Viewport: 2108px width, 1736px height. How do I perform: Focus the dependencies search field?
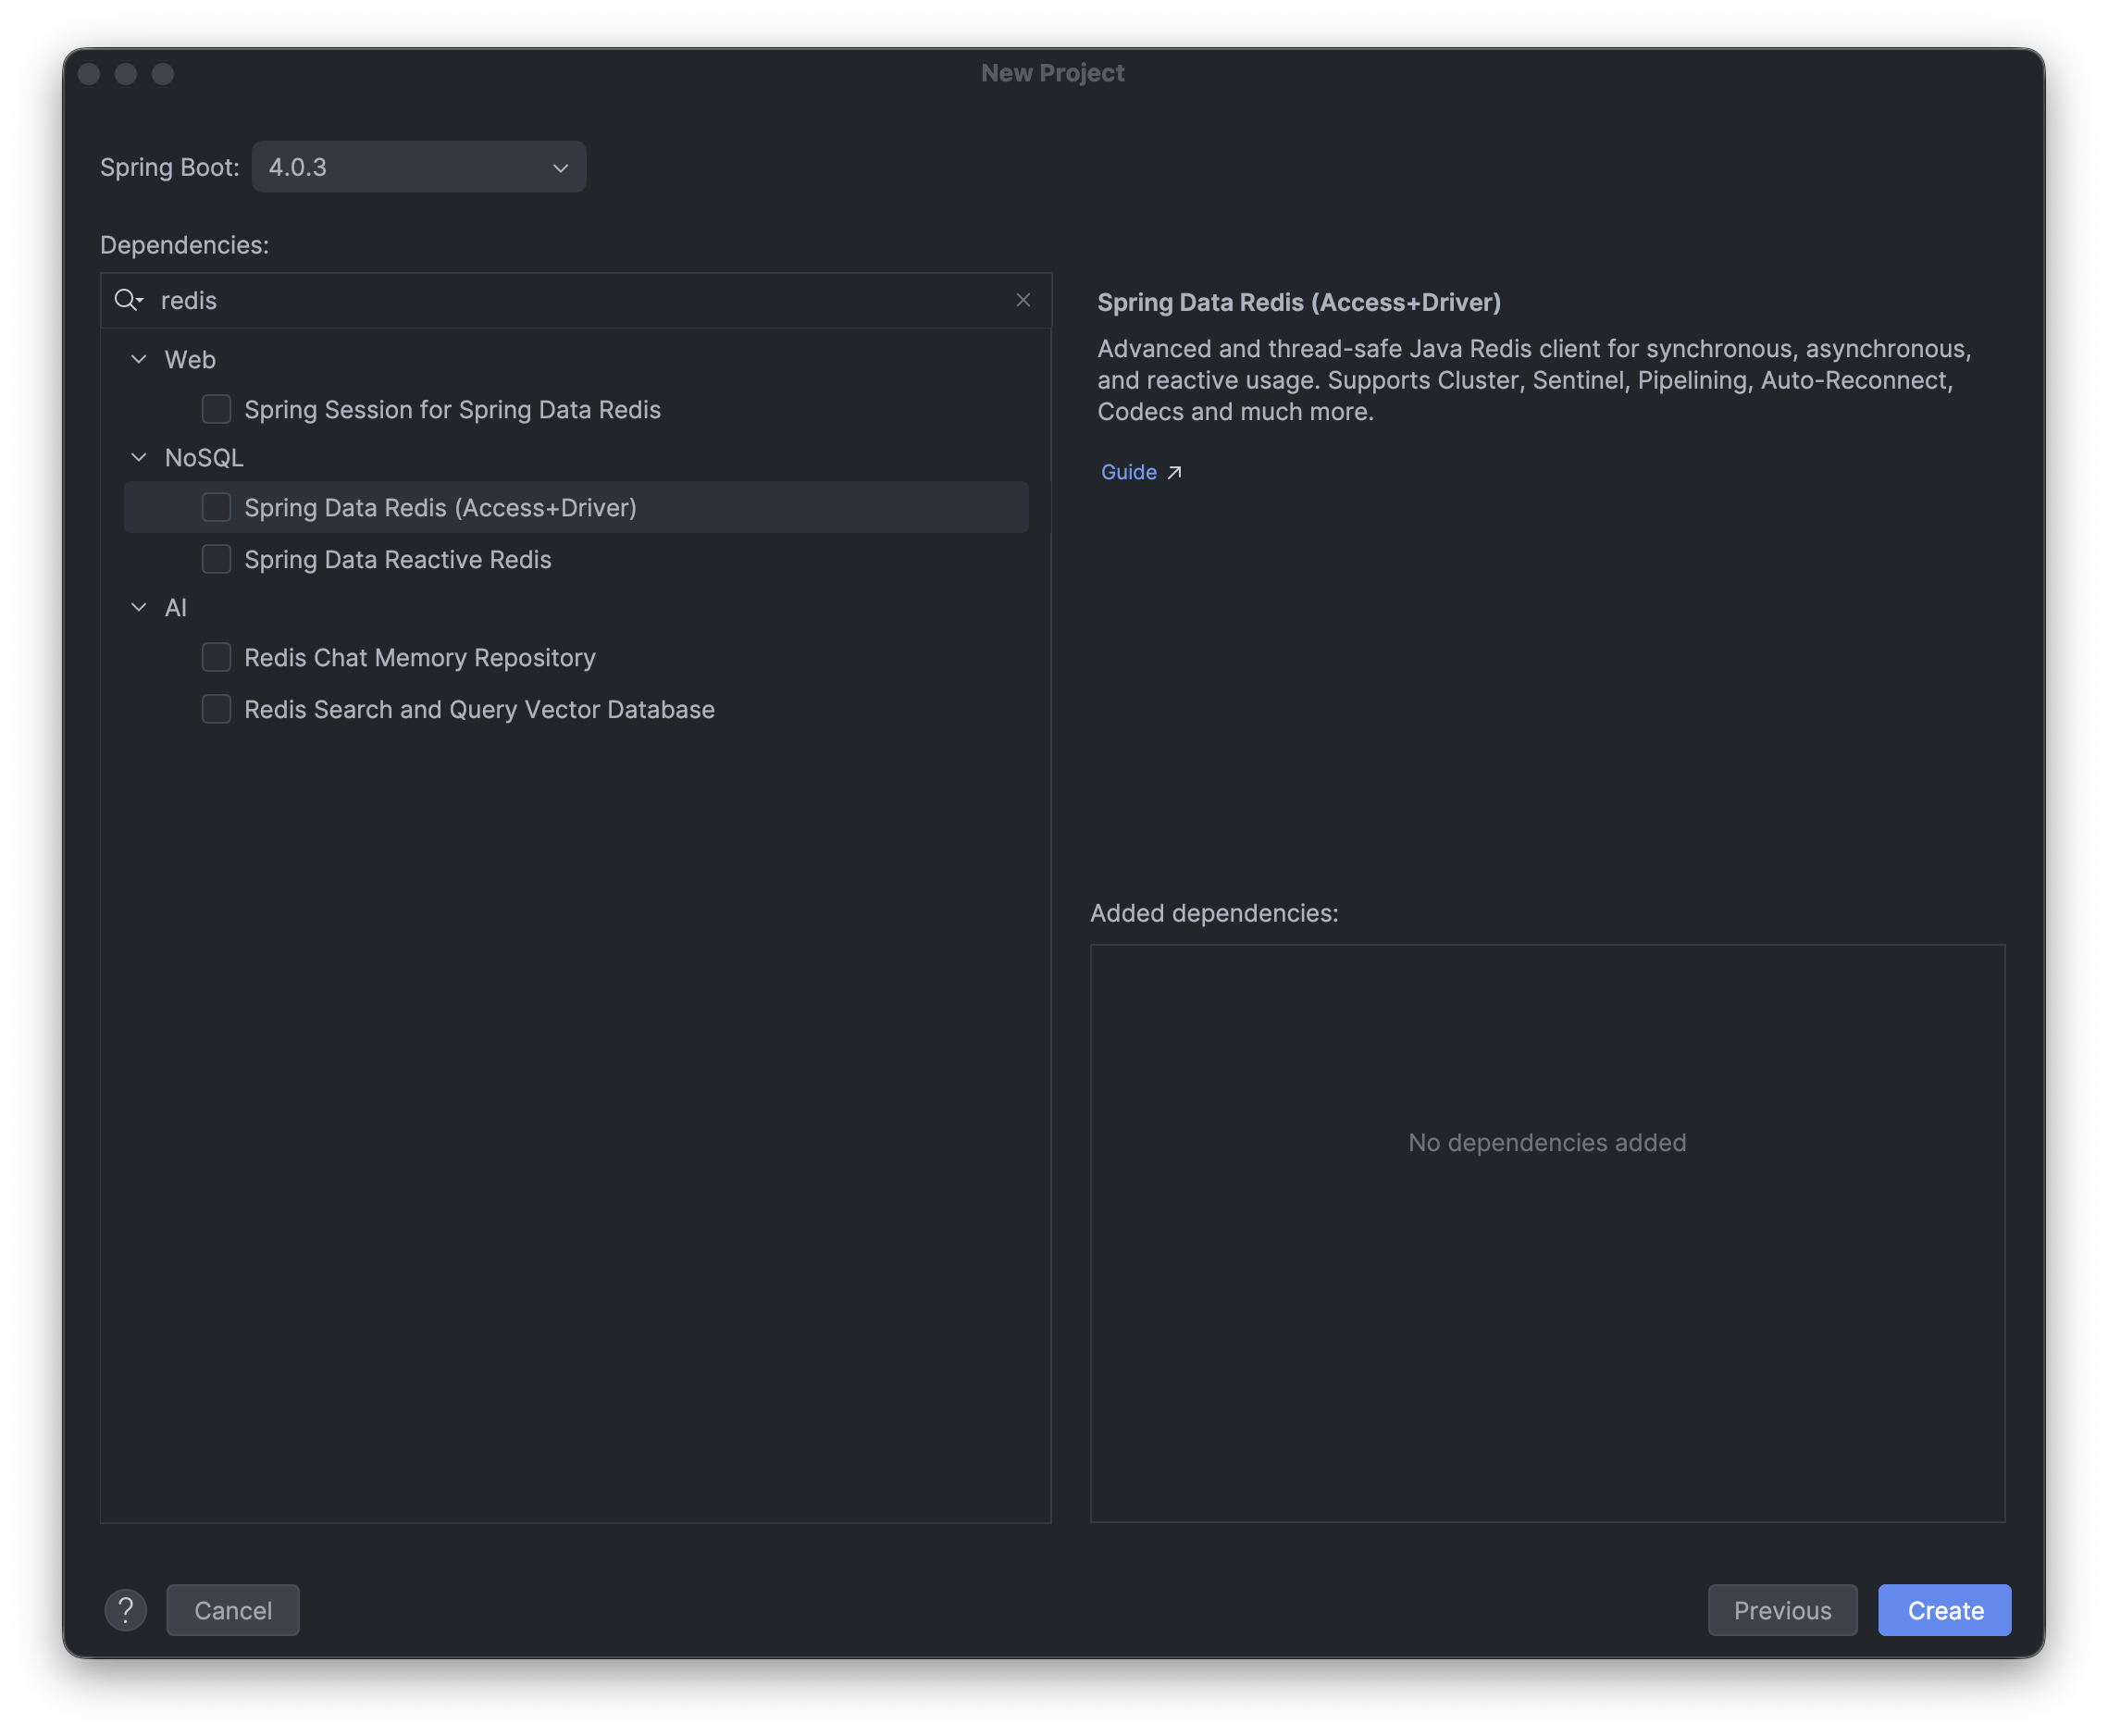(580, 300)
